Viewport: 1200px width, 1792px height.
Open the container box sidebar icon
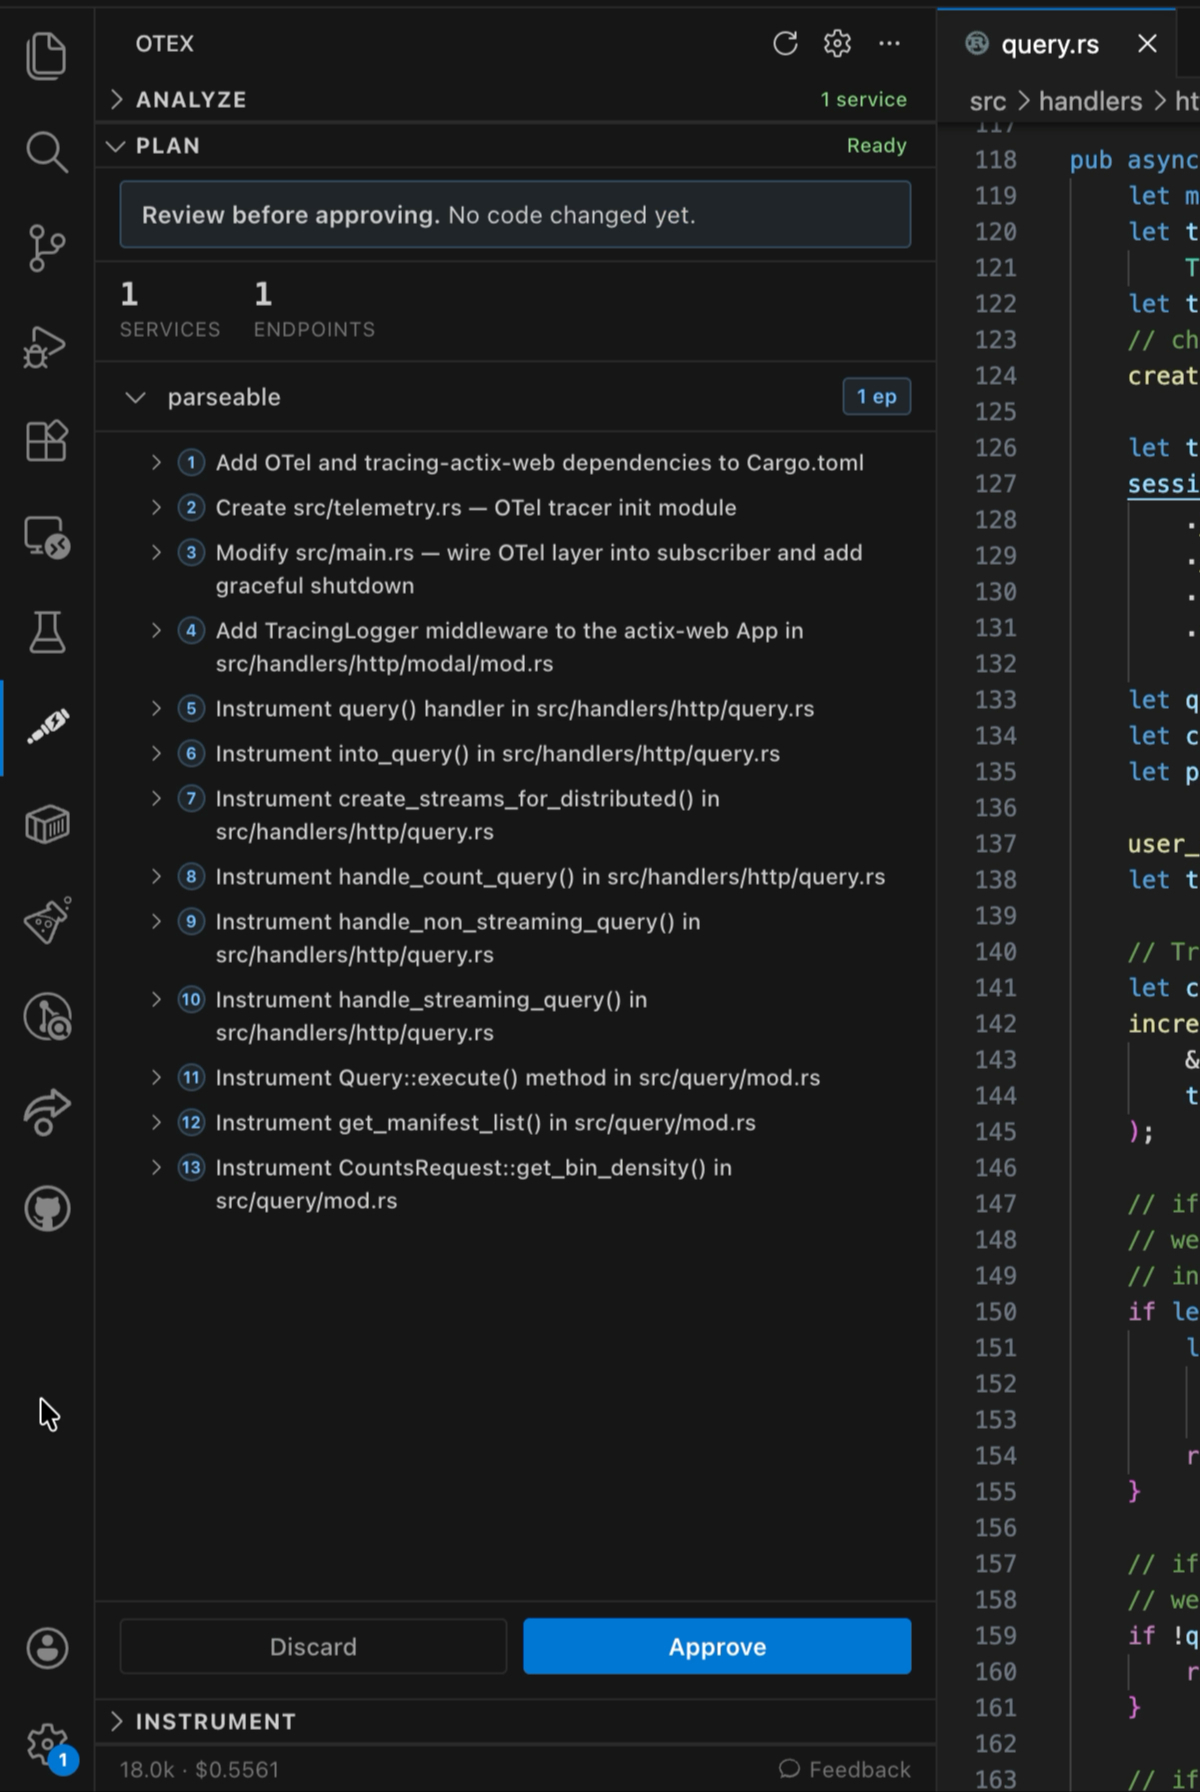click(x=46, y=825)
